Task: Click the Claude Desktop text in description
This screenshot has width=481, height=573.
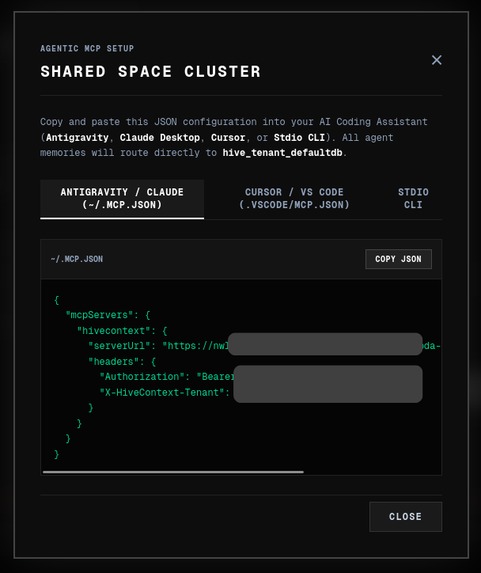Action: (160, 137)
